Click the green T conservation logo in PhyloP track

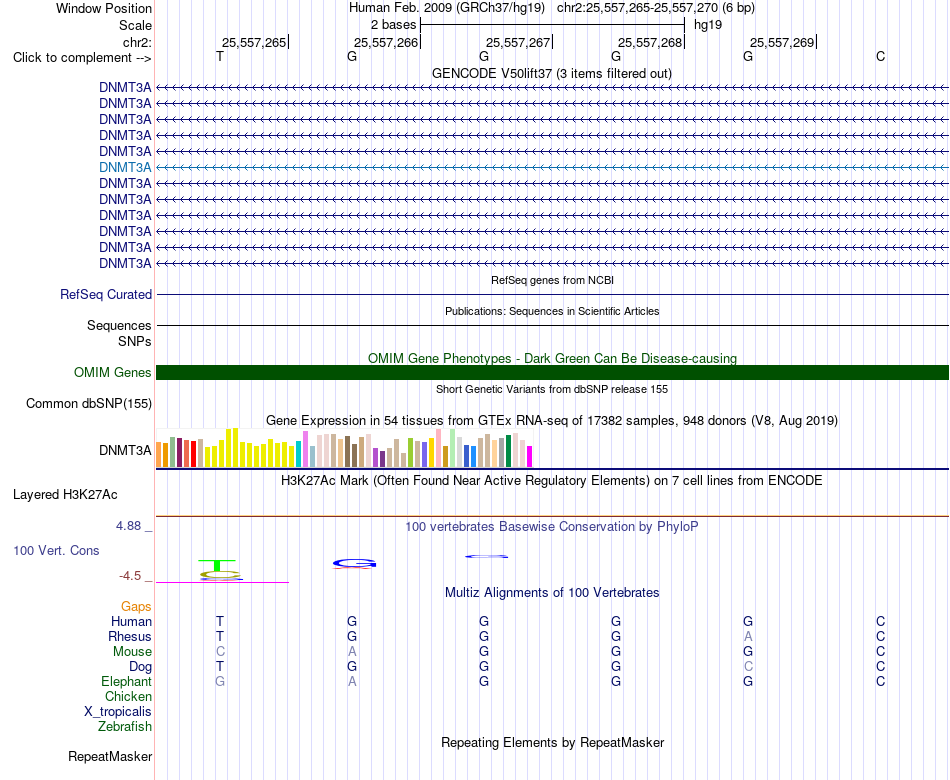pyautogui.click(x=217, y=565)
